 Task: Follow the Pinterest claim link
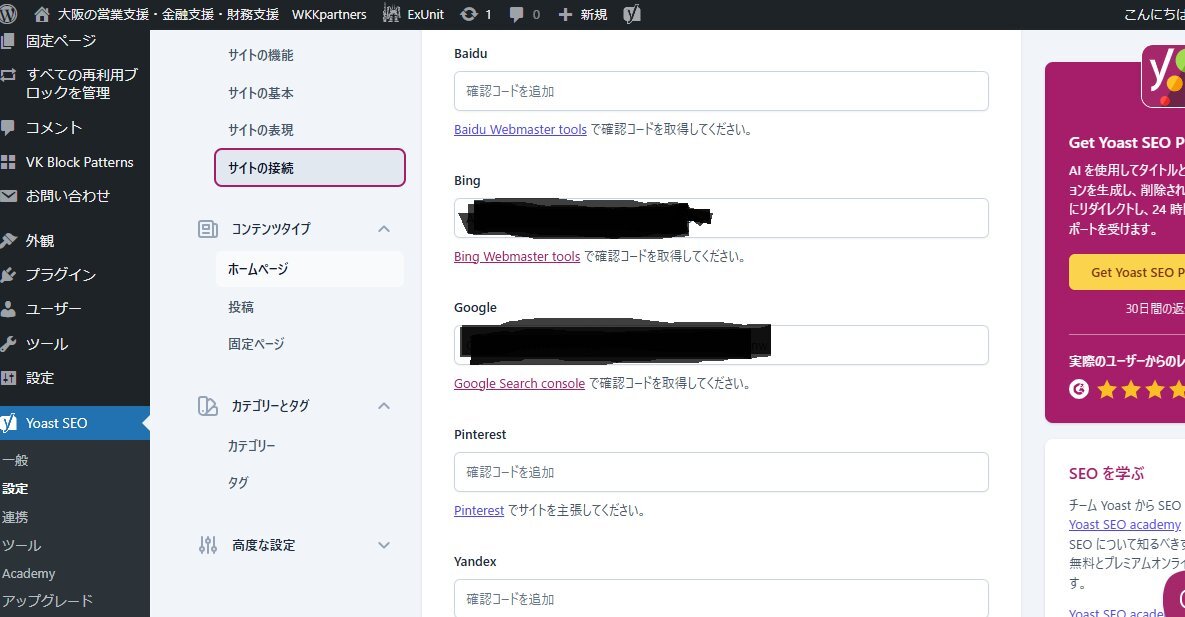point(479,510)
